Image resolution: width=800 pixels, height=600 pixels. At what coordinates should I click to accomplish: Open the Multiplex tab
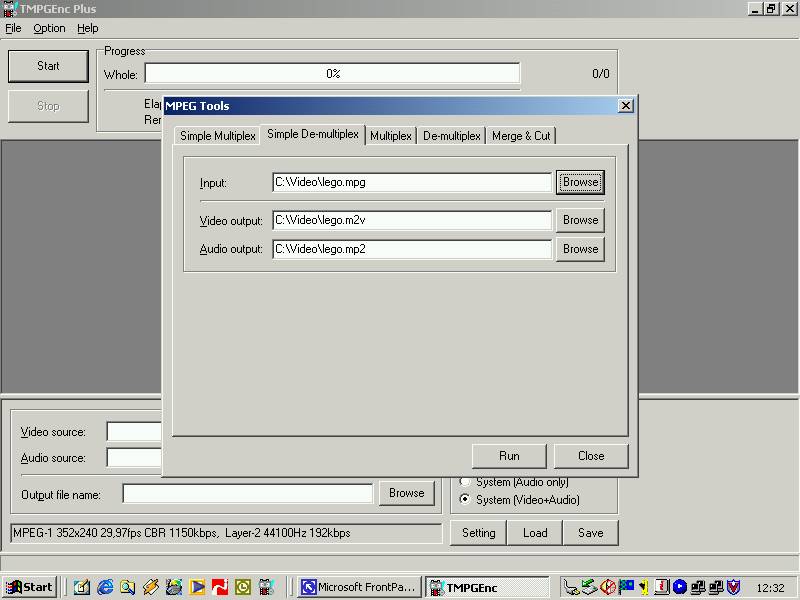(x=391, y=136)
